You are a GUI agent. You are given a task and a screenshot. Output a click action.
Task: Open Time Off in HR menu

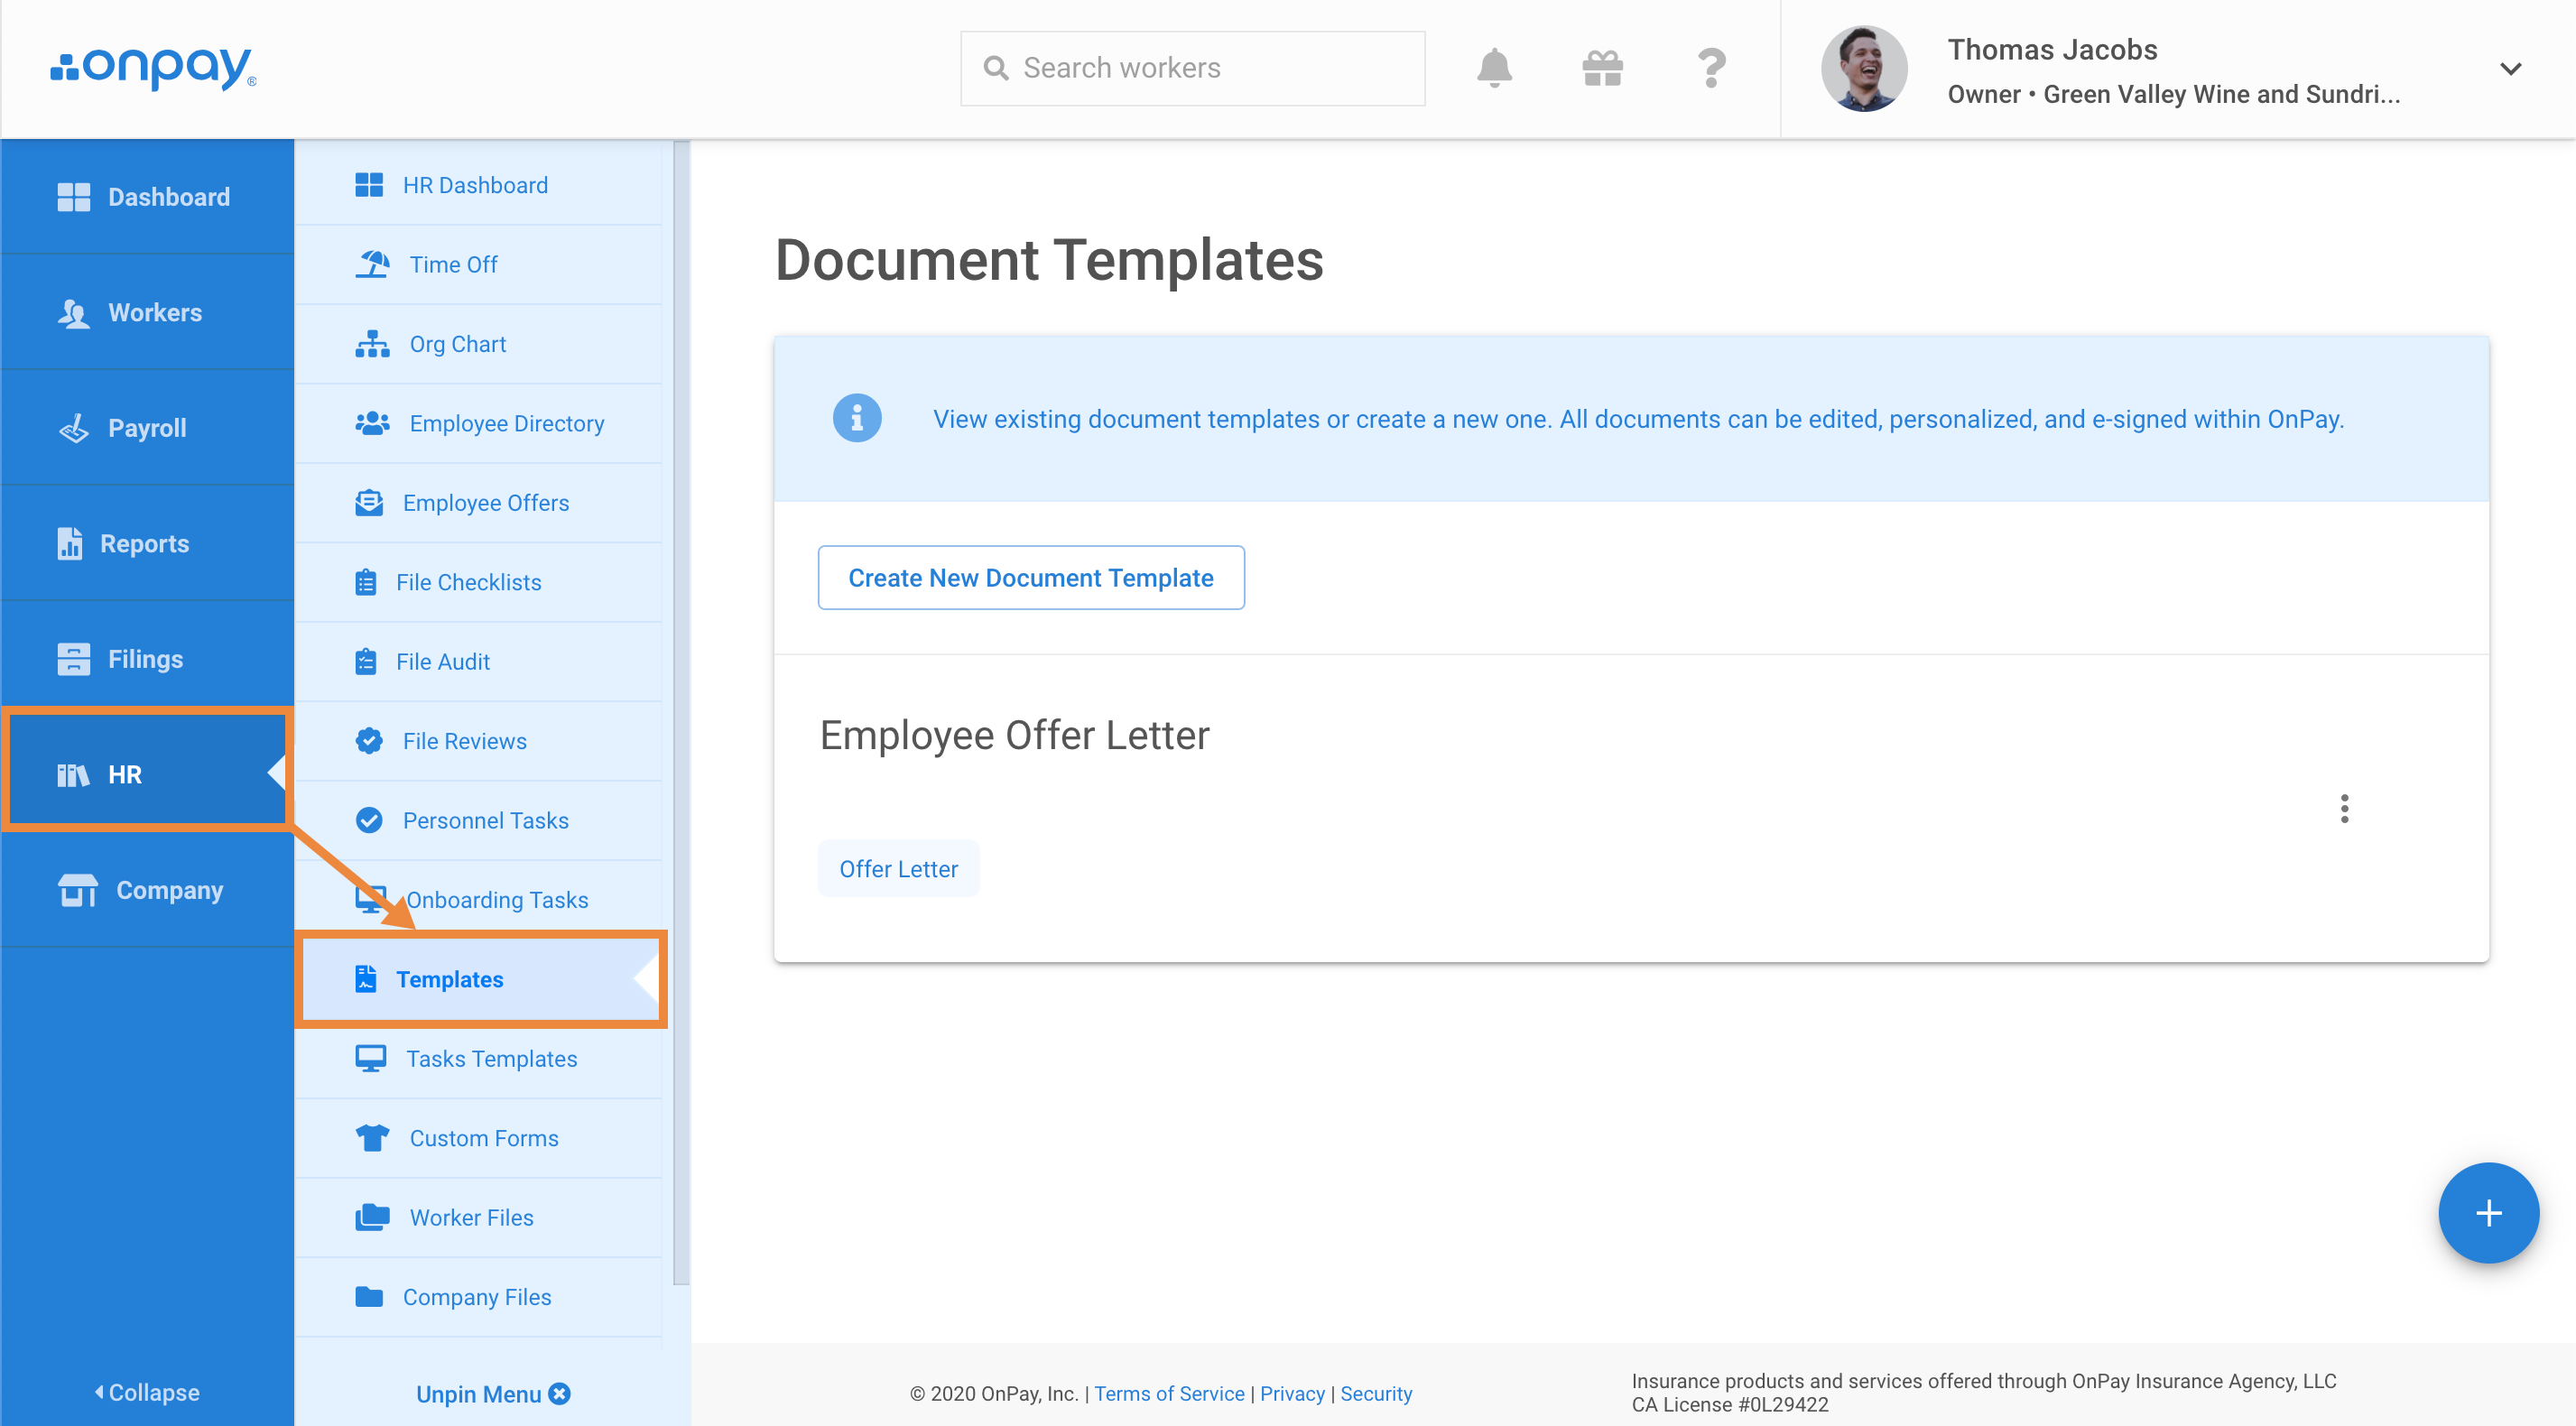click(479, 264)
